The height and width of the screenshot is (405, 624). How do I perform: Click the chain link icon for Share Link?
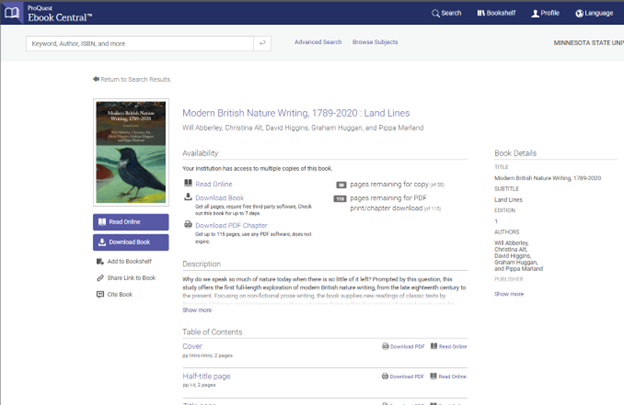point(100,278)
